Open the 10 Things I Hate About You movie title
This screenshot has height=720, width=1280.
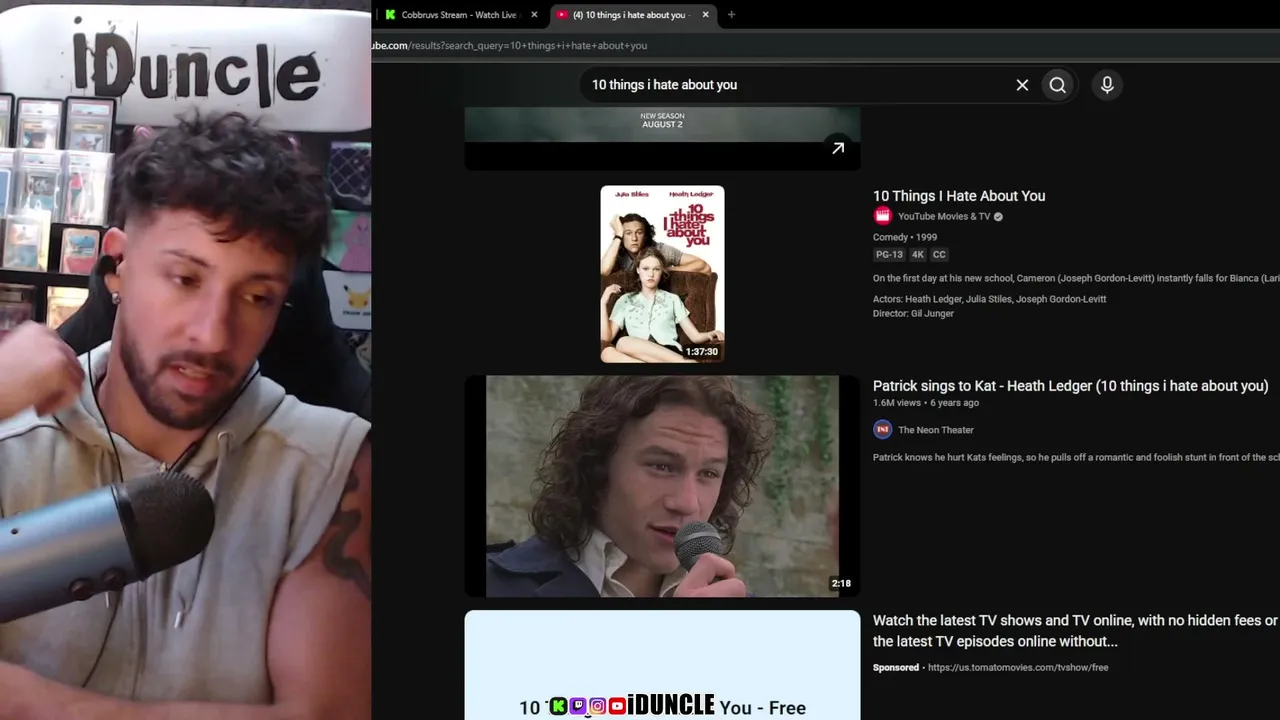pos(959,196)
